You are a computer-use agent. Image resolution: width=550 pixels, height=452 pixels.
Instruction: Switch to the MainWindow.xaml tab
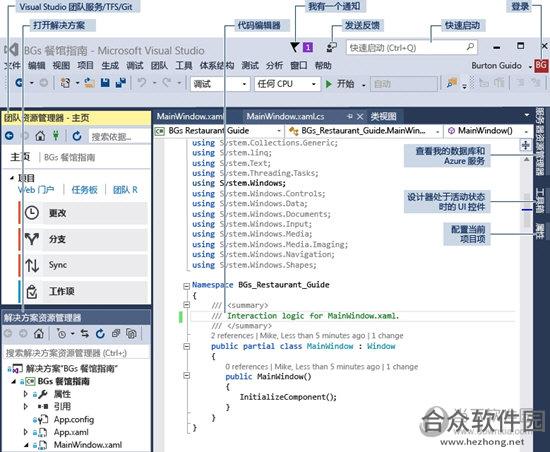[189, 116]
